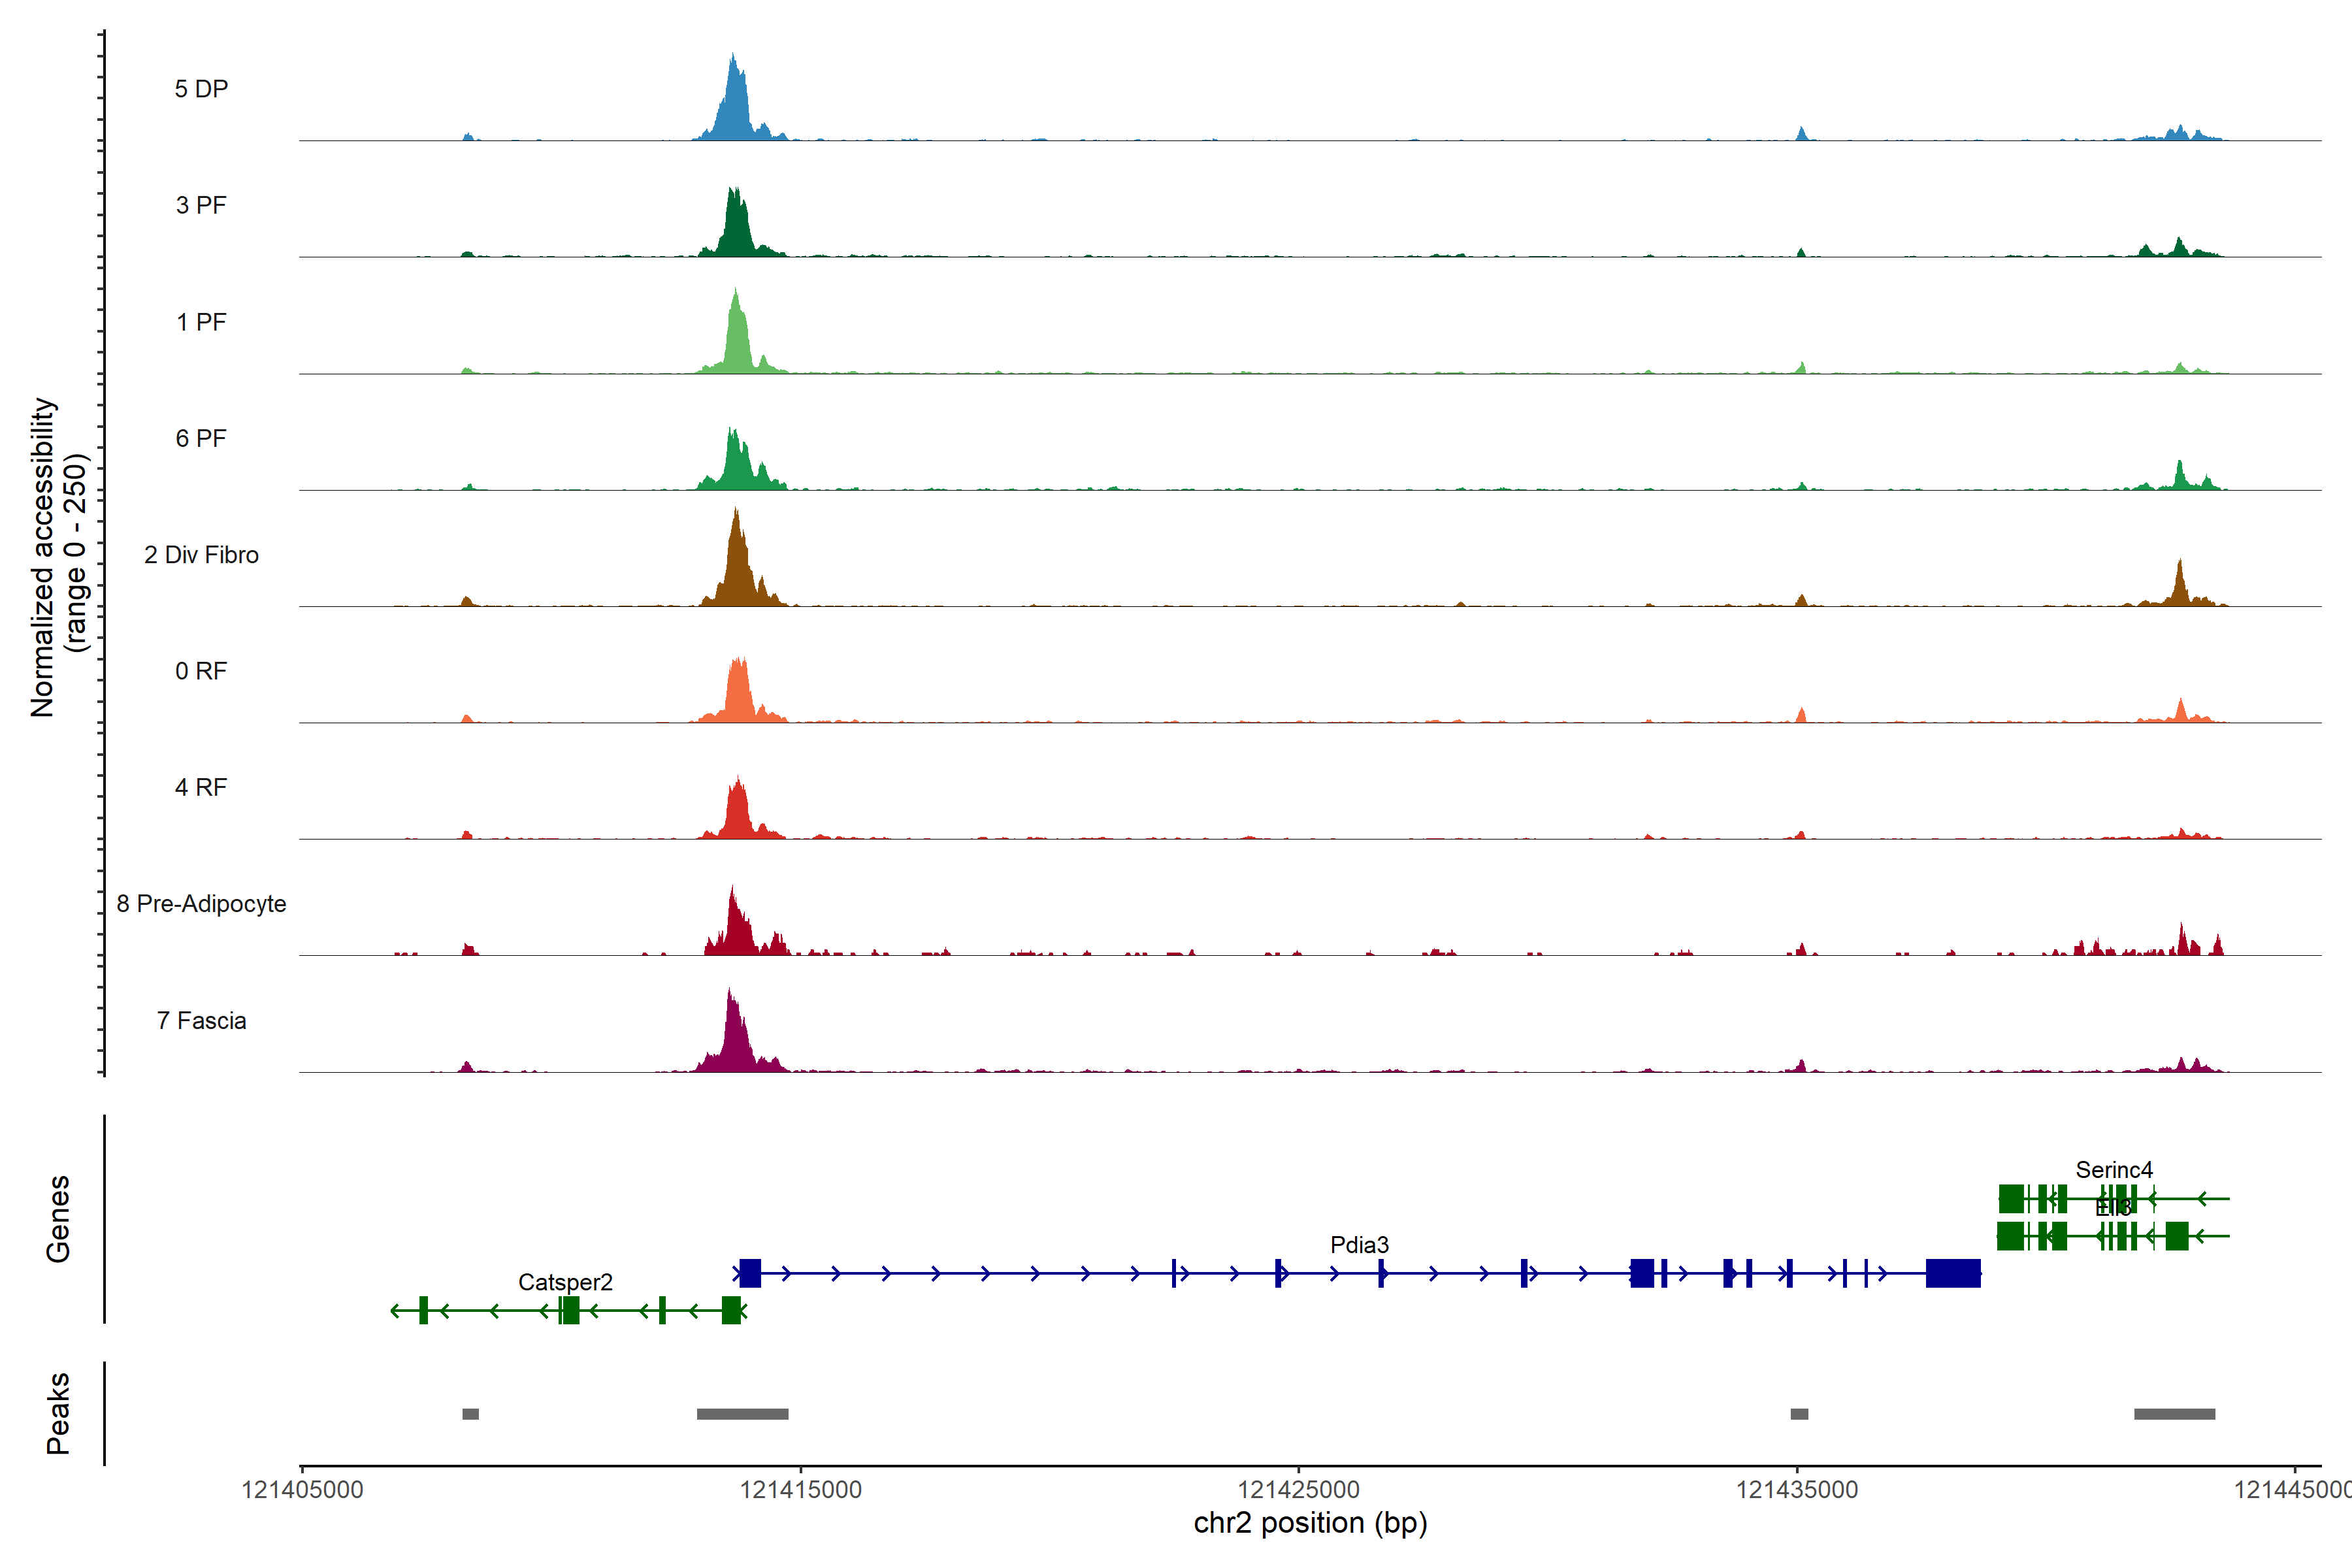The width and height of the screenshot is (2352, 1568).
Task: Click the Catsper2 gene label
Action: point(565,1282)
